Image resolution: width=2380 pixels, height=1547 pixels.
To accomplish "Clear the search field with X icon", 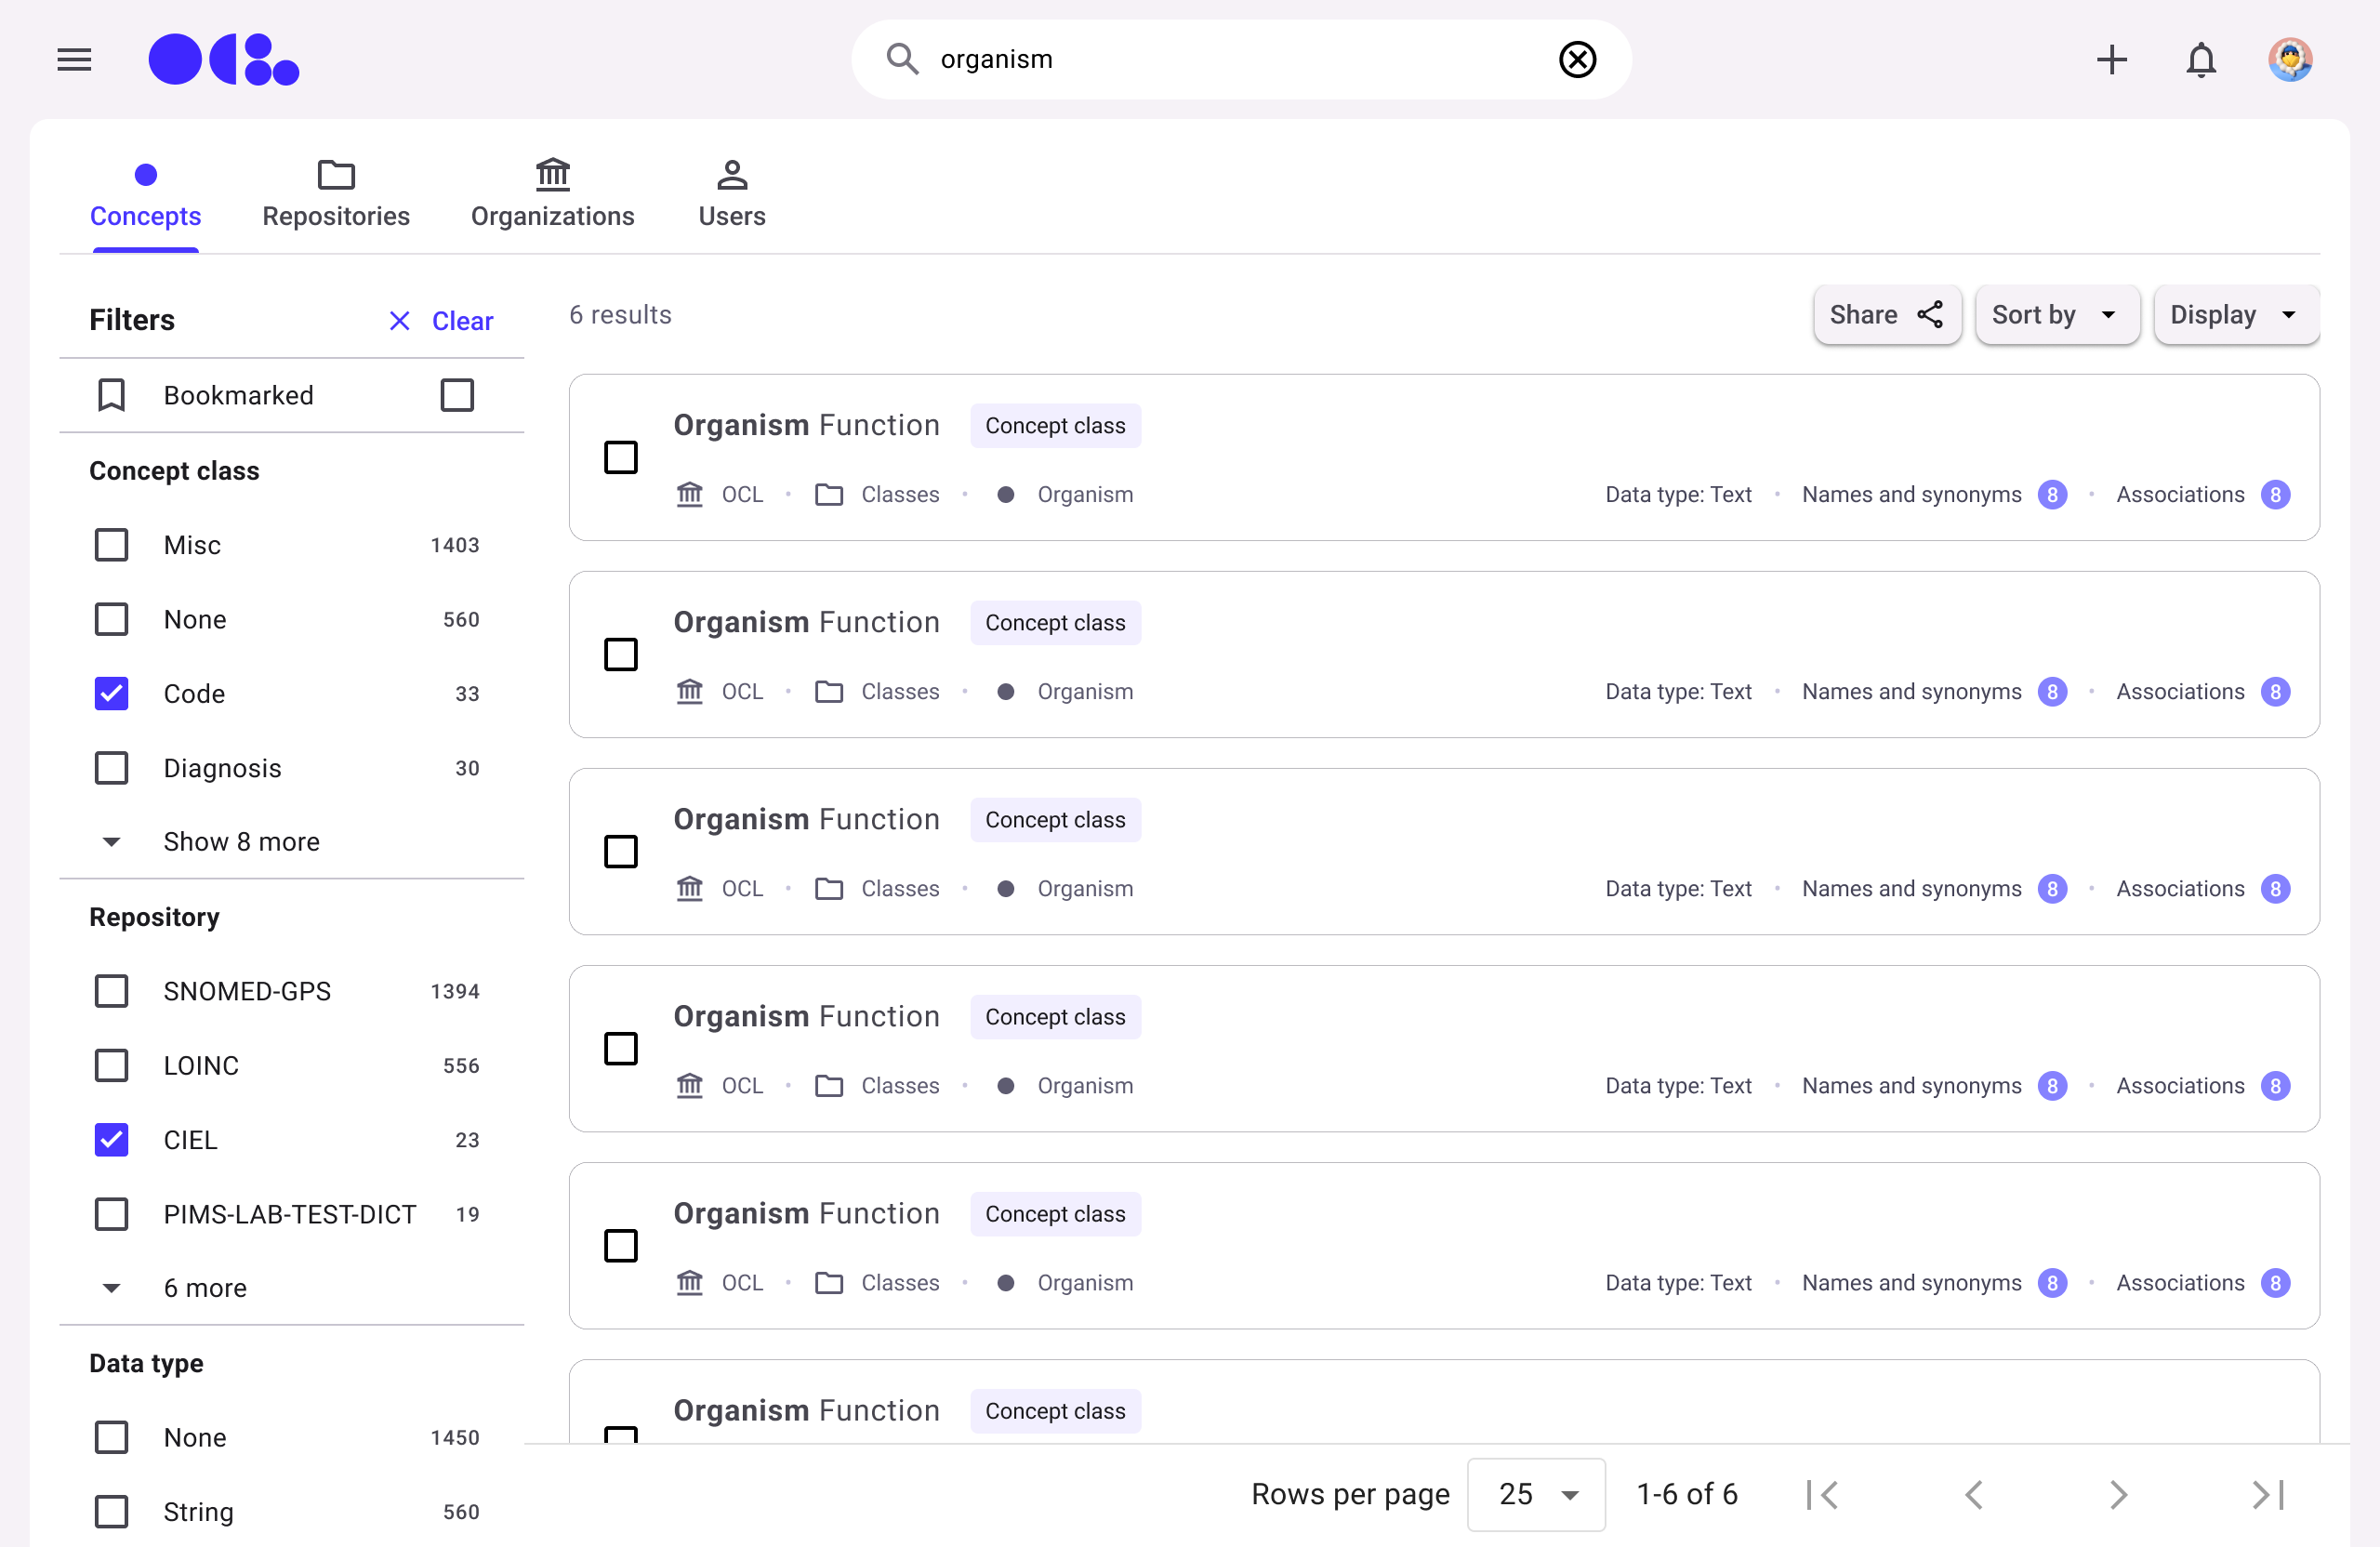I will [x=1577, y=60].
